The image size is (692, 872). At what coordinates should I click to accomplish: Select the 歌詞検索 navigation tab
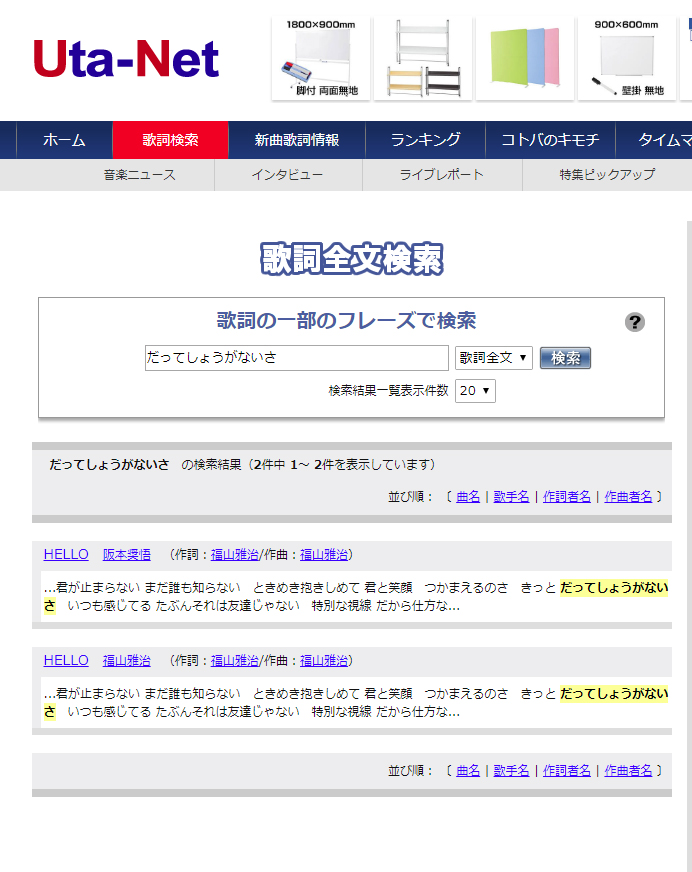tap(170, 140)
